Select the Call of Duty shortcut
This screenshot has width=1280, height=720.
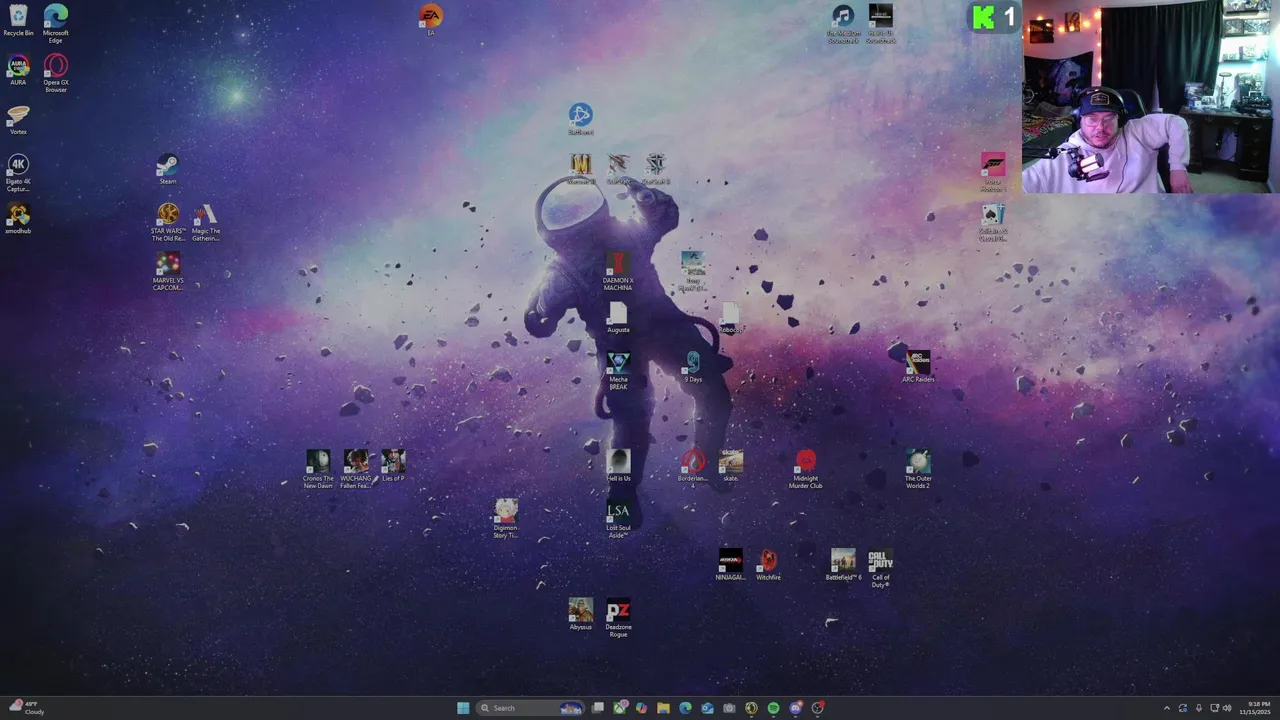[x=881, y=569]
